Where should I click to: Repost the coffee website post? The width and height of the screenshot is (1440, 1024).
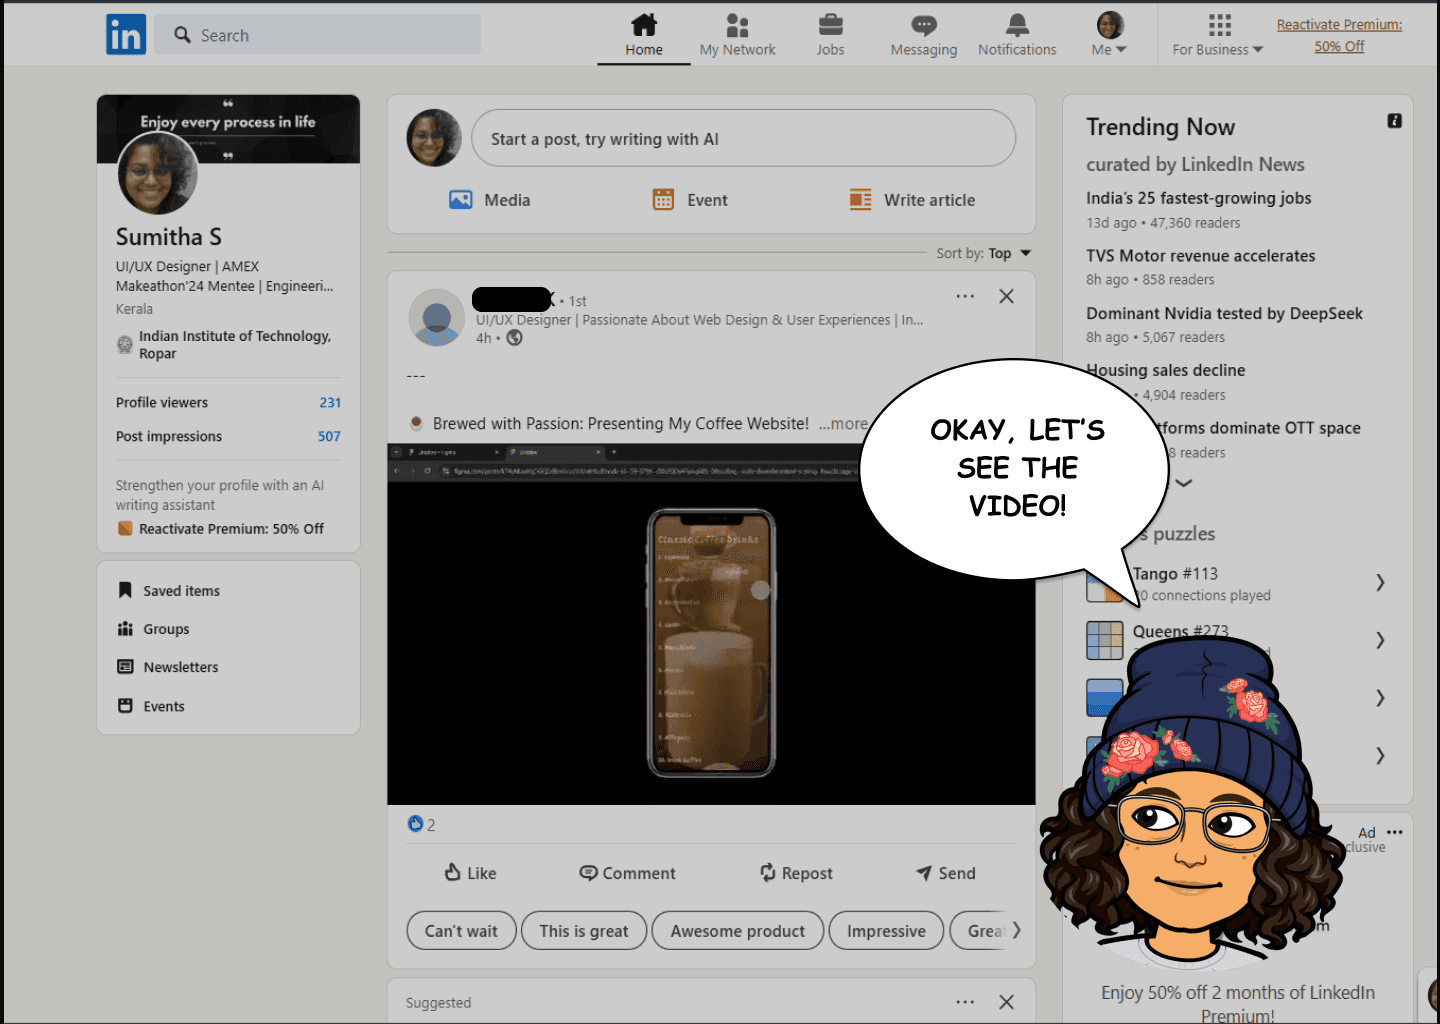coord(796,873)
